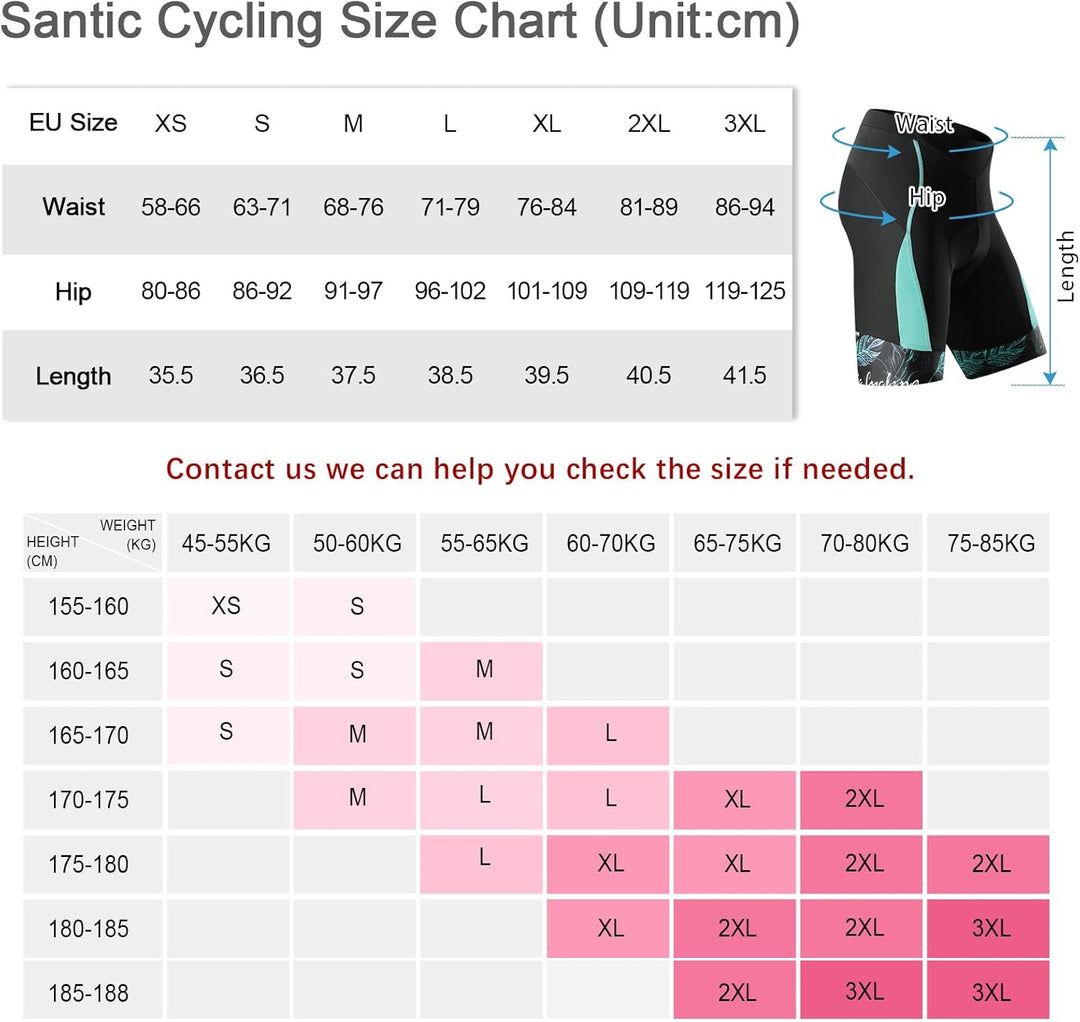Image resolution: width=1080 pixels, height=1022 pixels.
Task: Click the vertical Length label beside shorts
Action: (x=1067, y=267)
